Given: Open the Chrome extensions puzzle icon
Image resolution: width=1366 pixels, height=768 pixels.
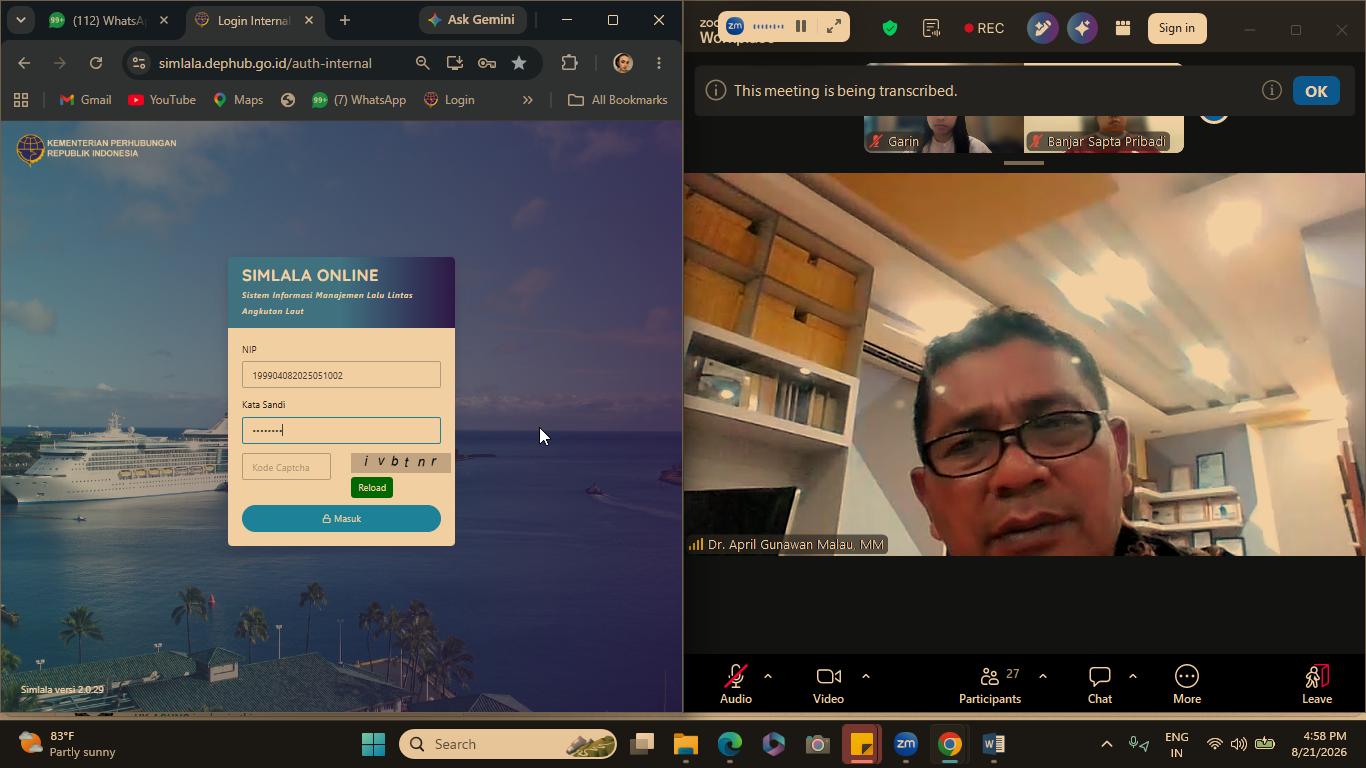Looking at the screenshot, I should (x=570, y=63).
